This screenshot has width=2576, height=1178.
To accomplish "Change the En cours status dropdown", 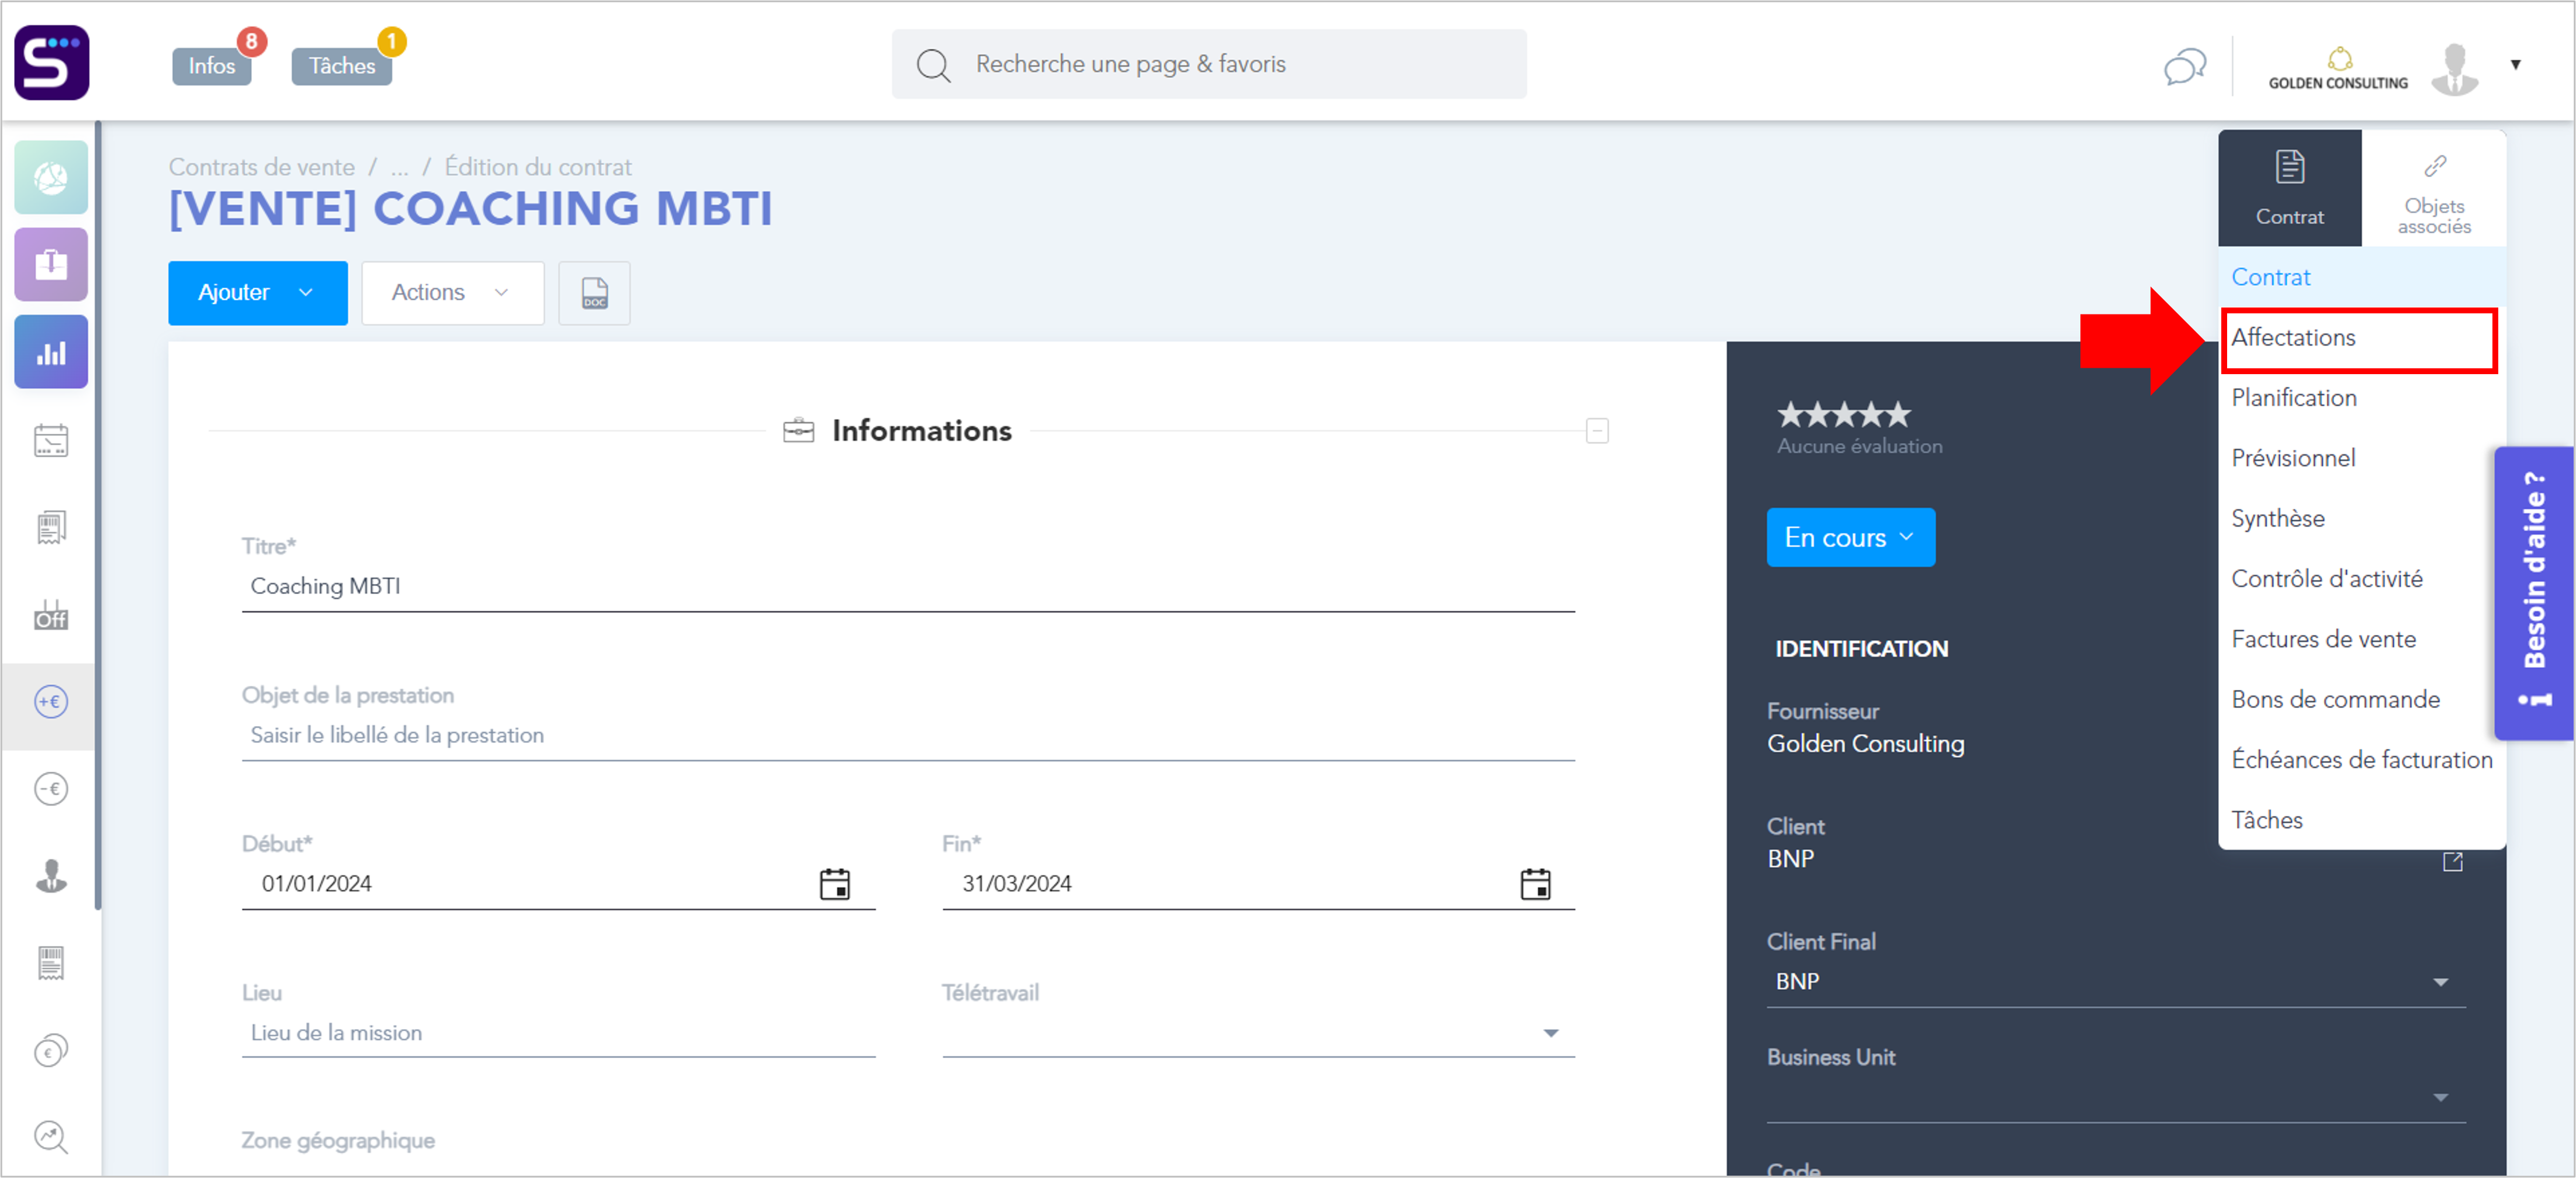I will tap(1850, 538).
